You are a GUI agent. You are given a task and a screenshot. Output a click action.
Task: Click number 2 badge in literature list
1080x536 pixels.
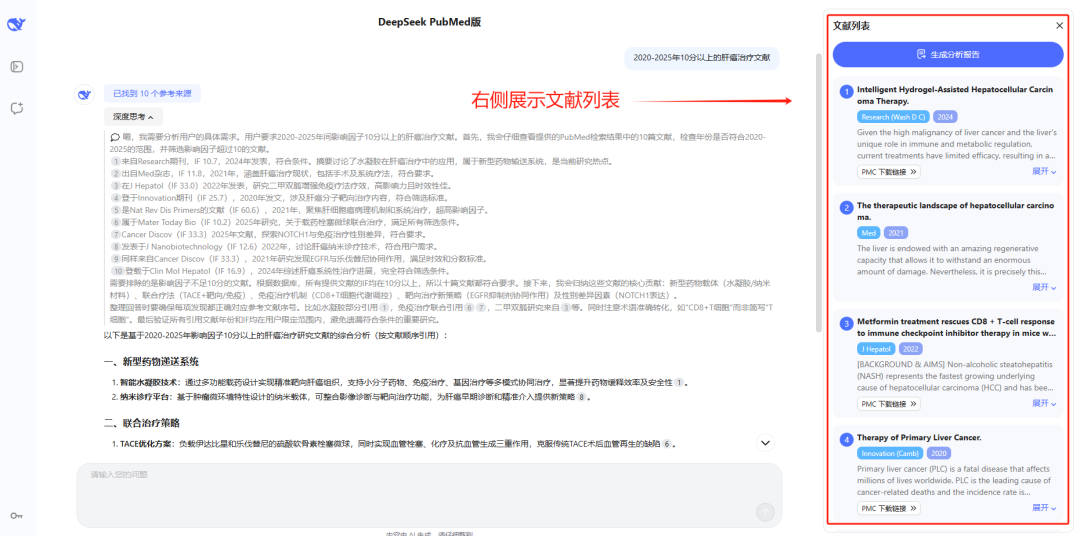pos(847,207)
